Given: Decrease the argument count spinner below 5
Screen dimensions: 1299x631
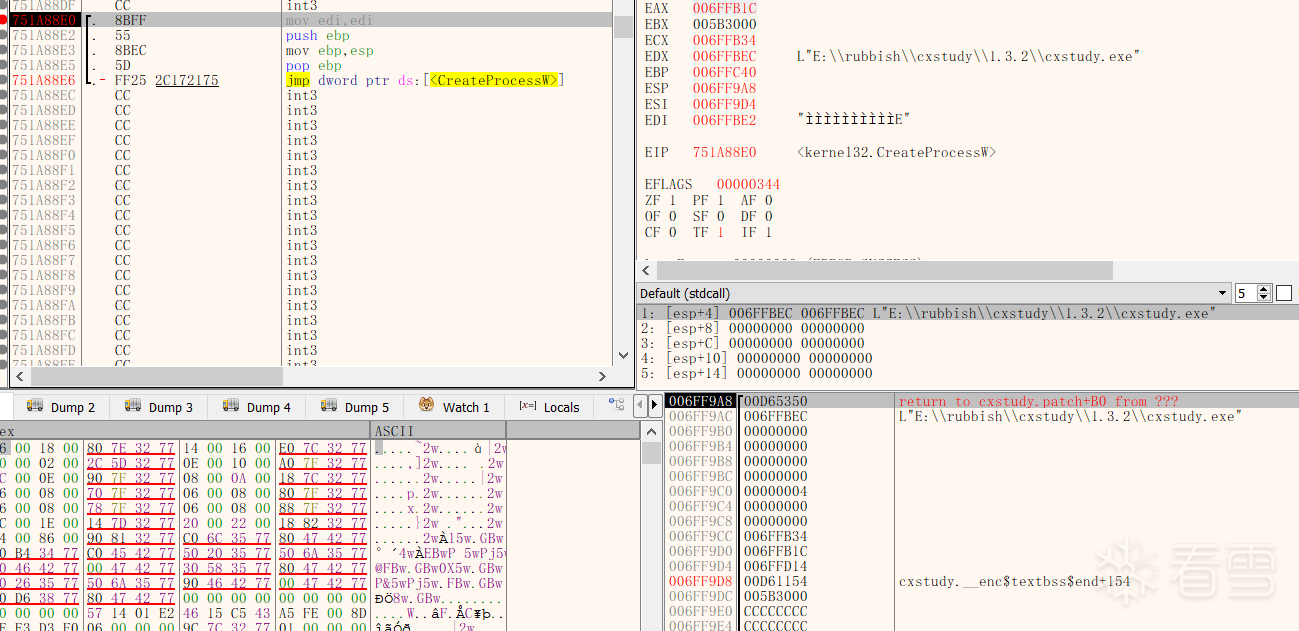Looking at the screenshot, I should click(x=1265, y=298).
